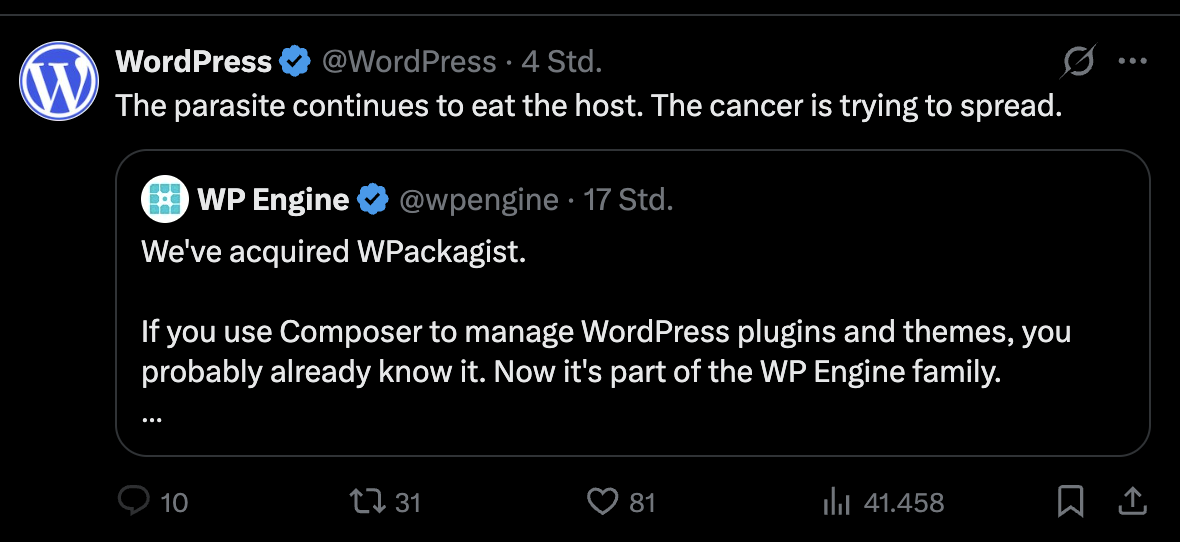
Task: Bookmark the WordPress post
Action: coord(1071,501)
